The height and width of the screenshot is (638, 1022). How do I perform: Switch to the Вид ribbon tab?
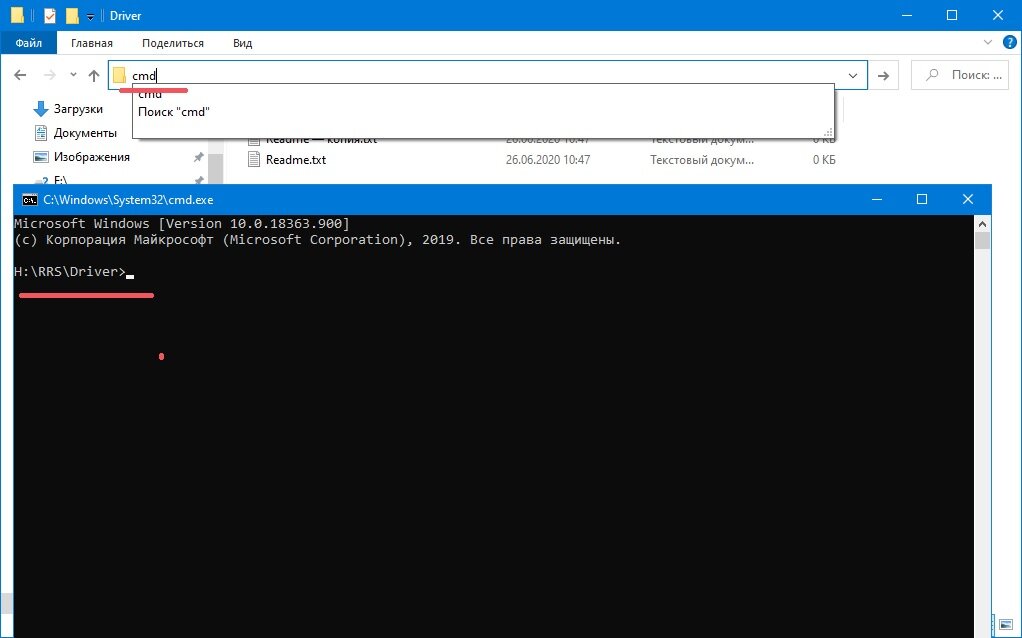(240, 42)
